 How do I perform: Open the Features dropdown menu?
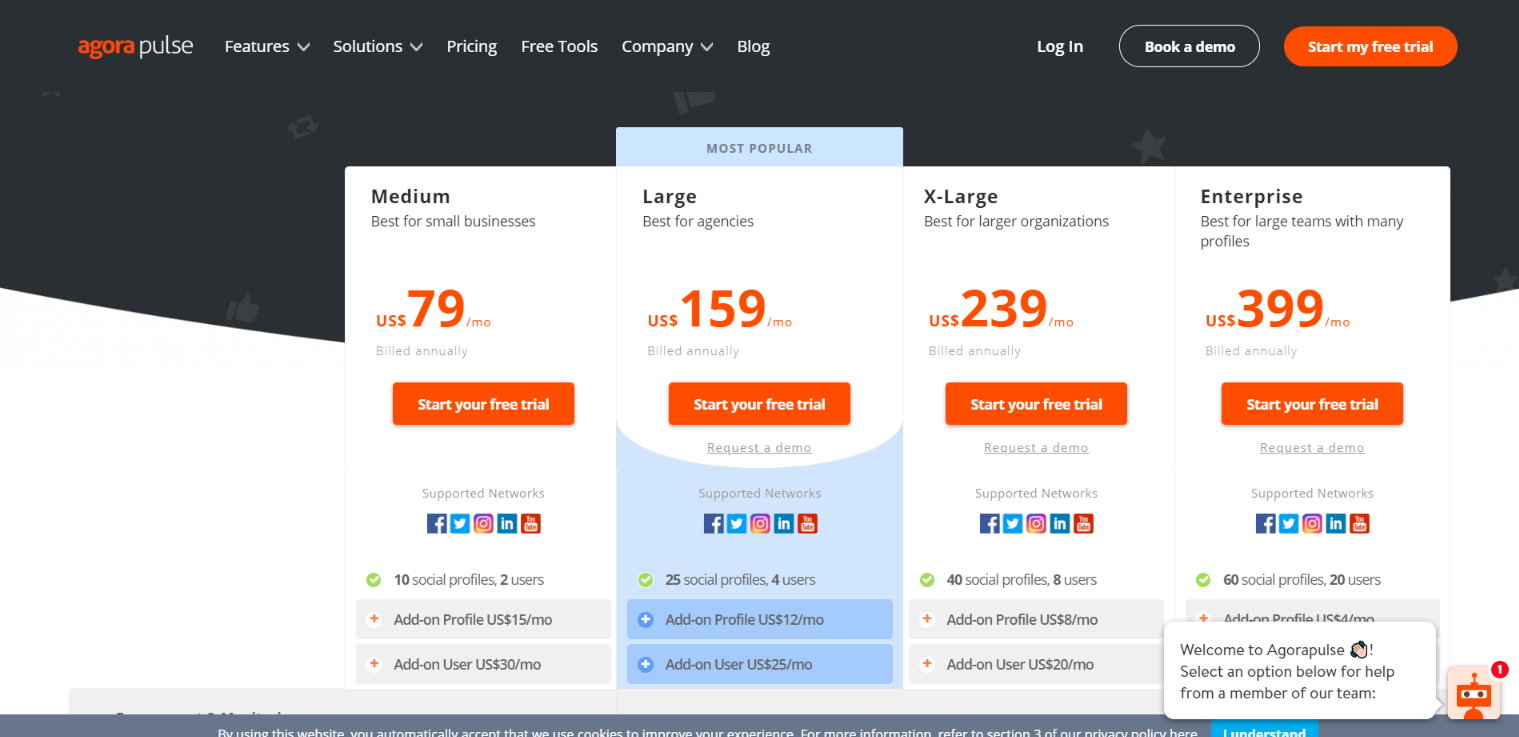point(267,46)
